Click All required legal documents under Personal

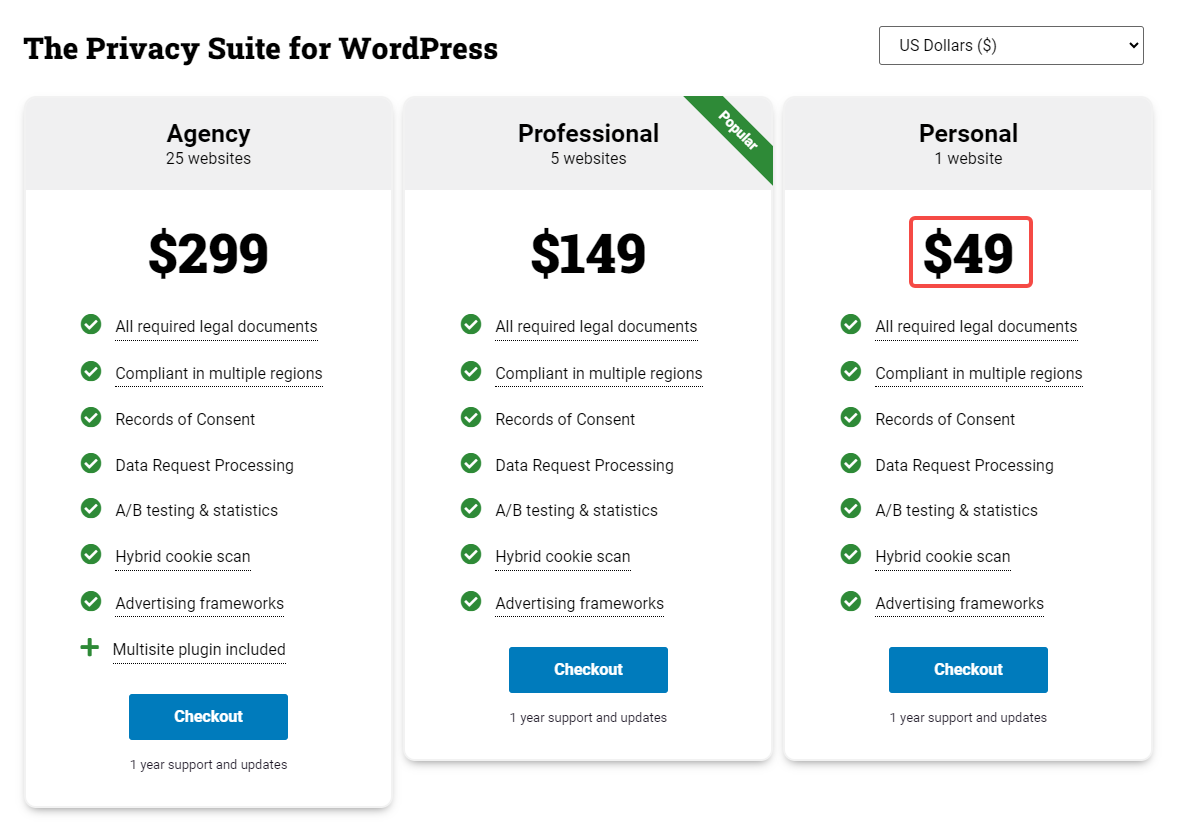(976, 327)
